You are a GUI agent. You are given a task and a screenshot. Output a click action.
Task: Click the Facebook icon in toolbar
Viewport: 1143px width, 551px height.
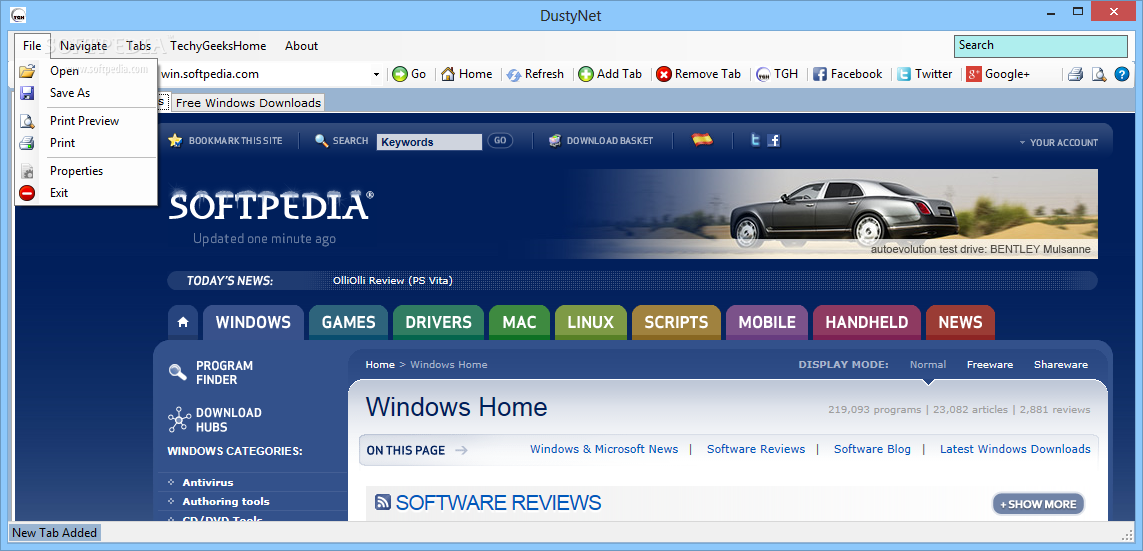tap(820, 74)
